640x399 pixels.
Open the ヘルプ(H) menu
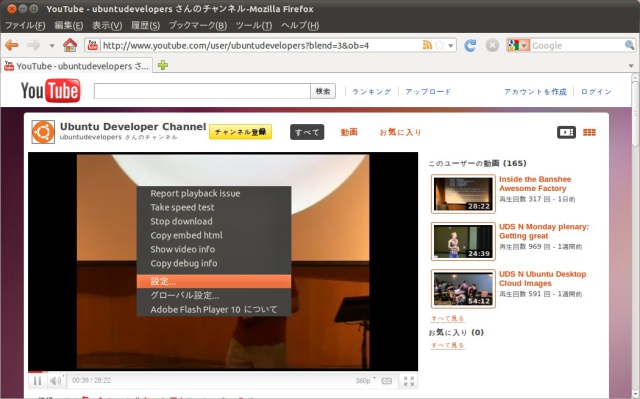click(300, 25)
